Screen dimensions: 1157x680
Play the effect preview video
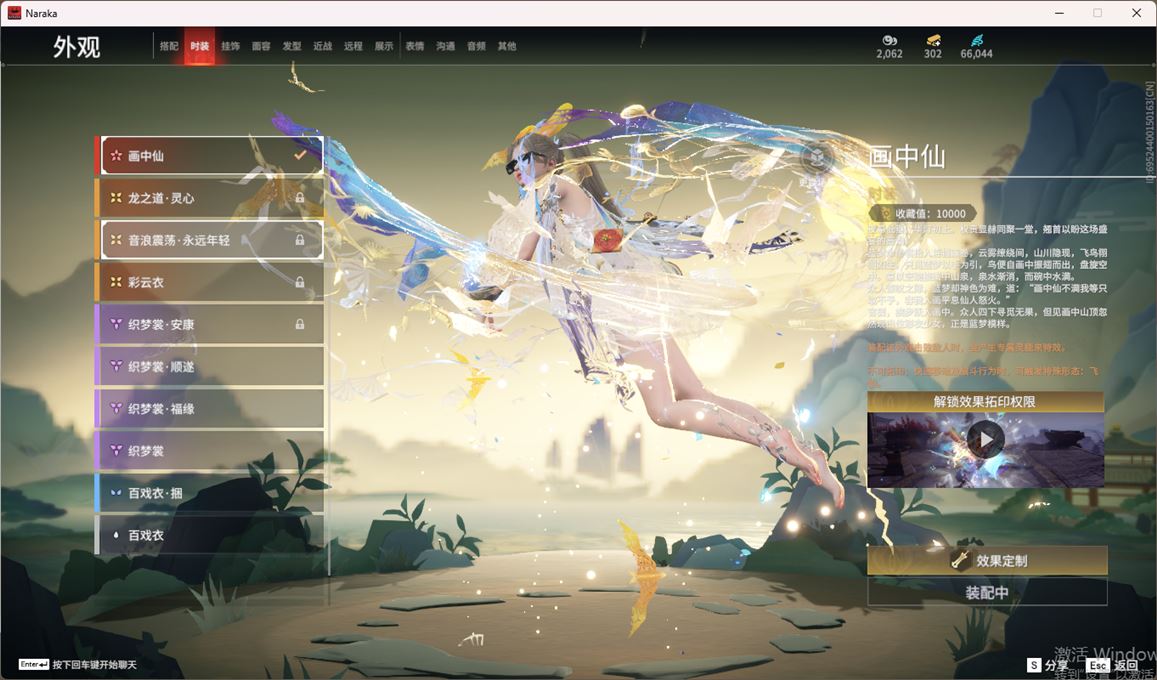pos(986,440)
